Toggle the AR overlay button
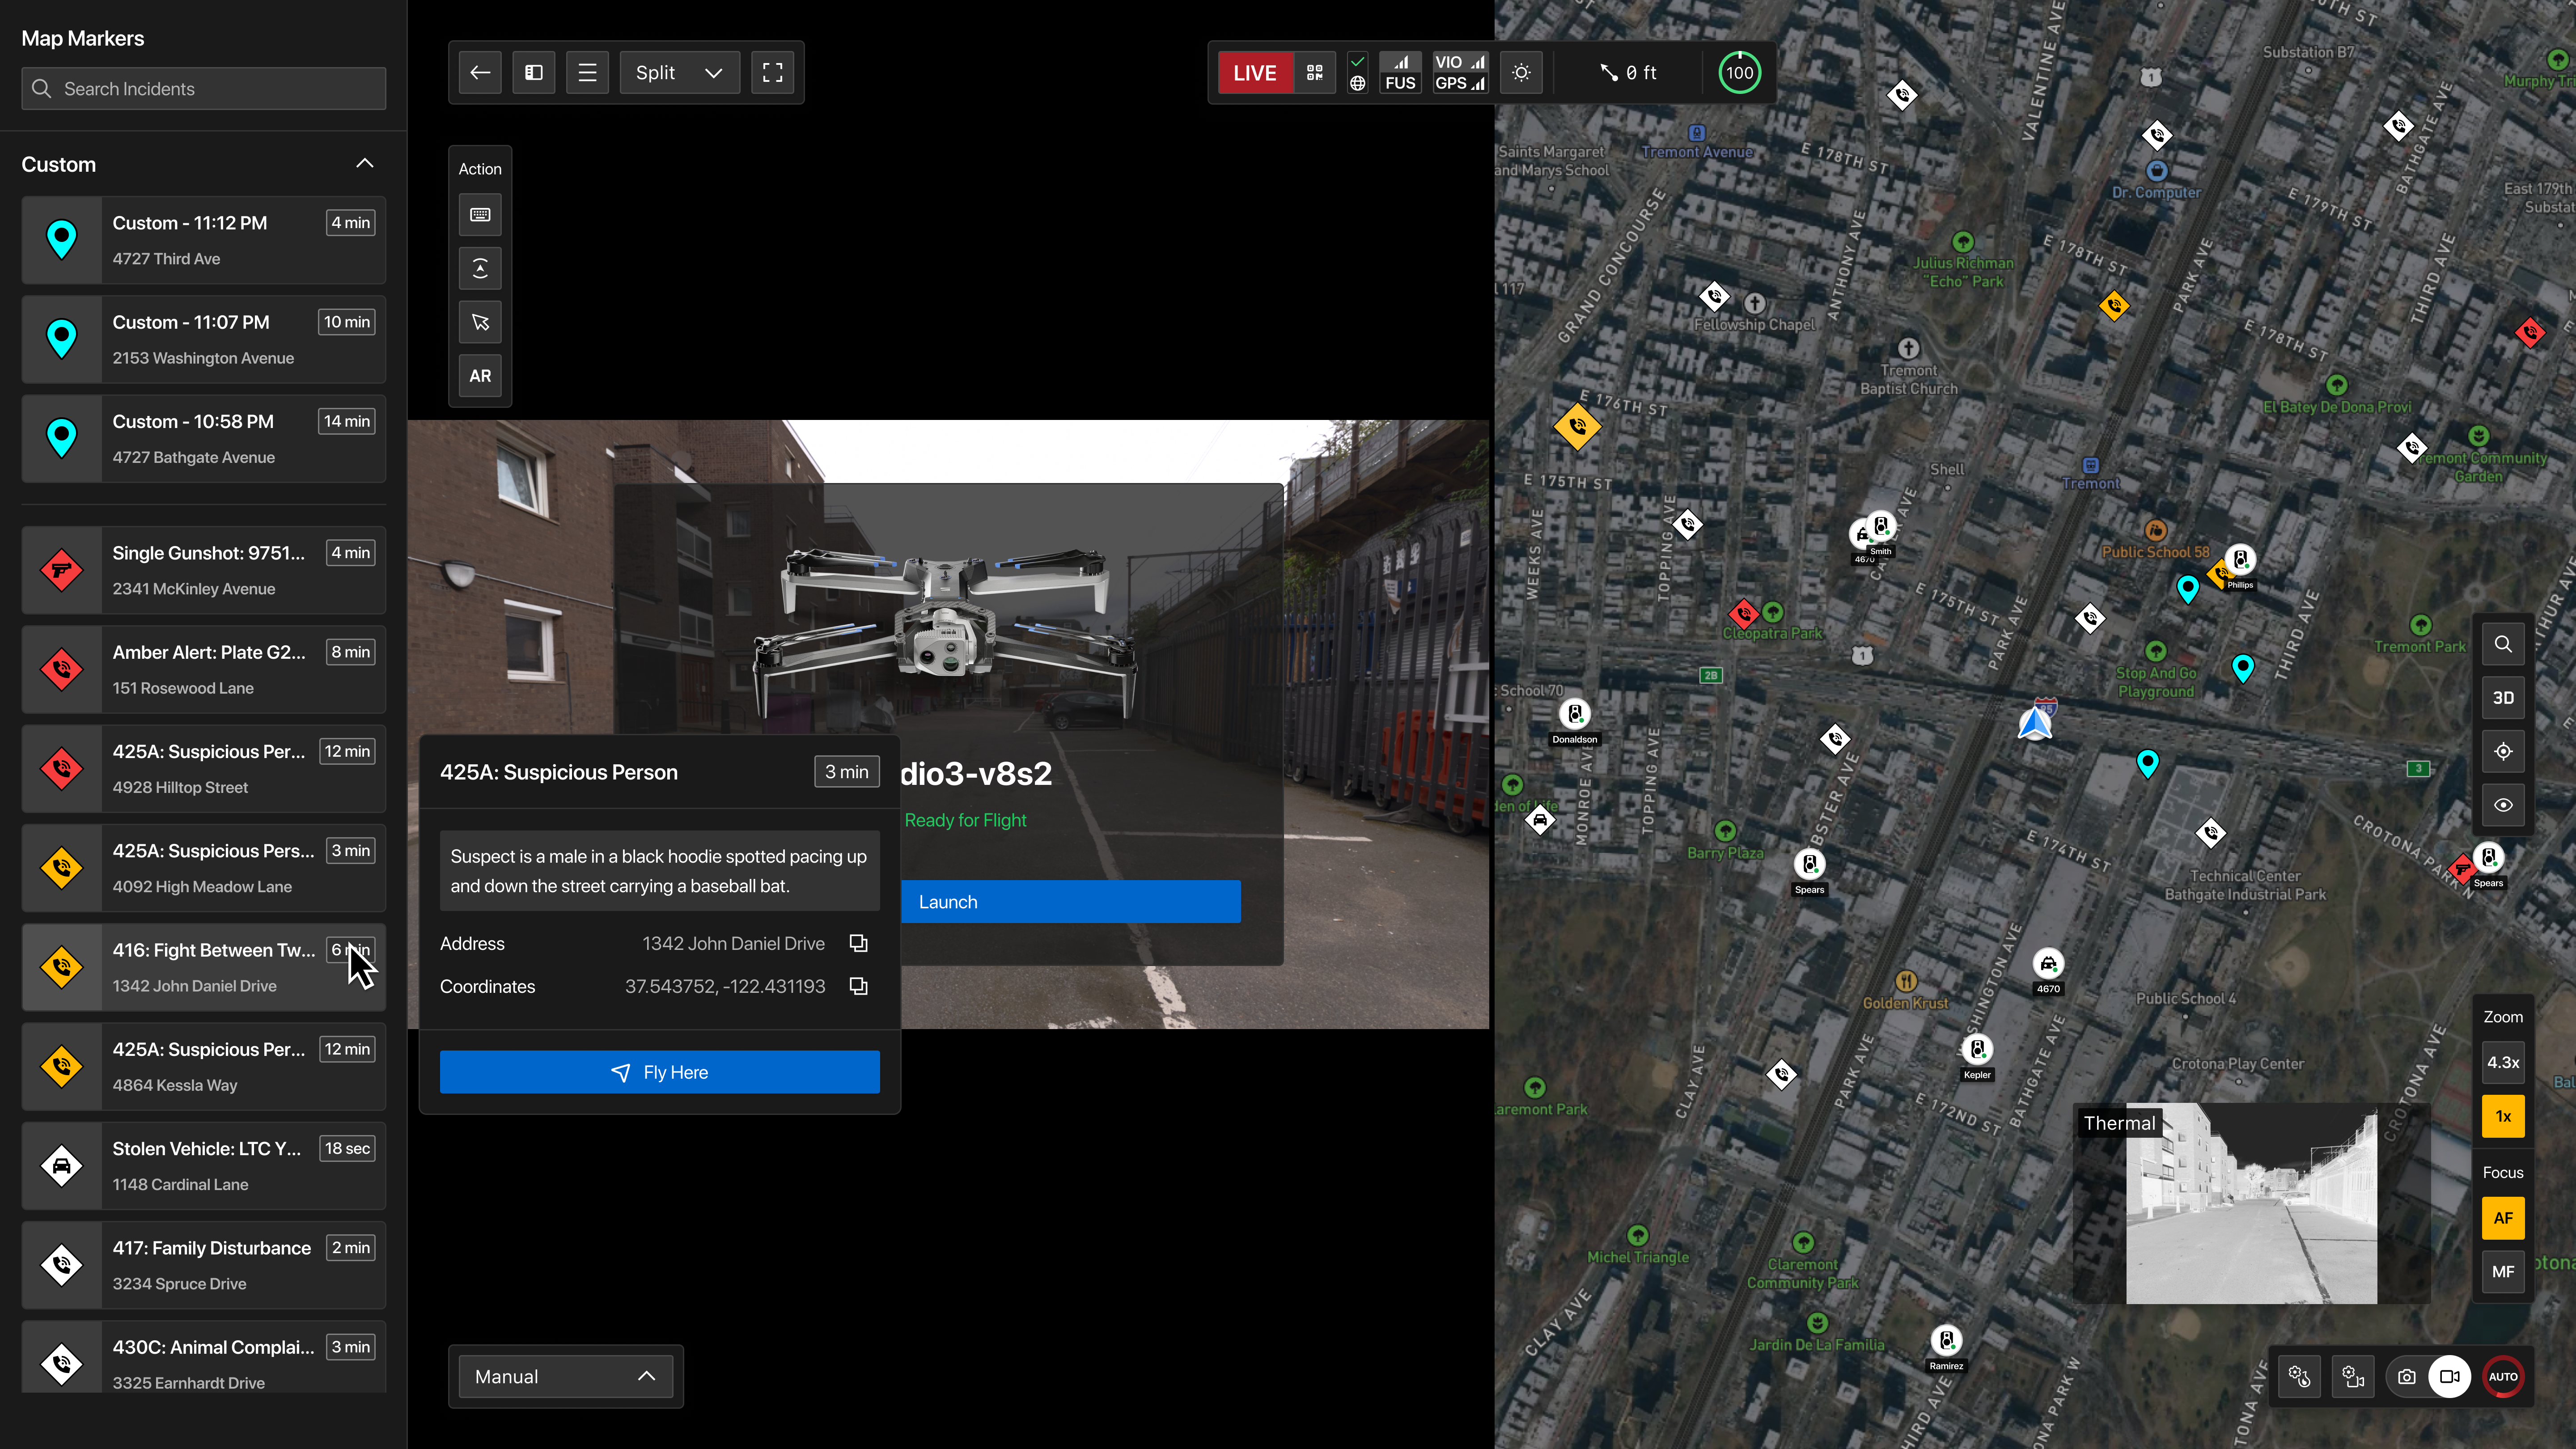The height and width of the screenshot is (1449, 2576). tap(480, 376)
